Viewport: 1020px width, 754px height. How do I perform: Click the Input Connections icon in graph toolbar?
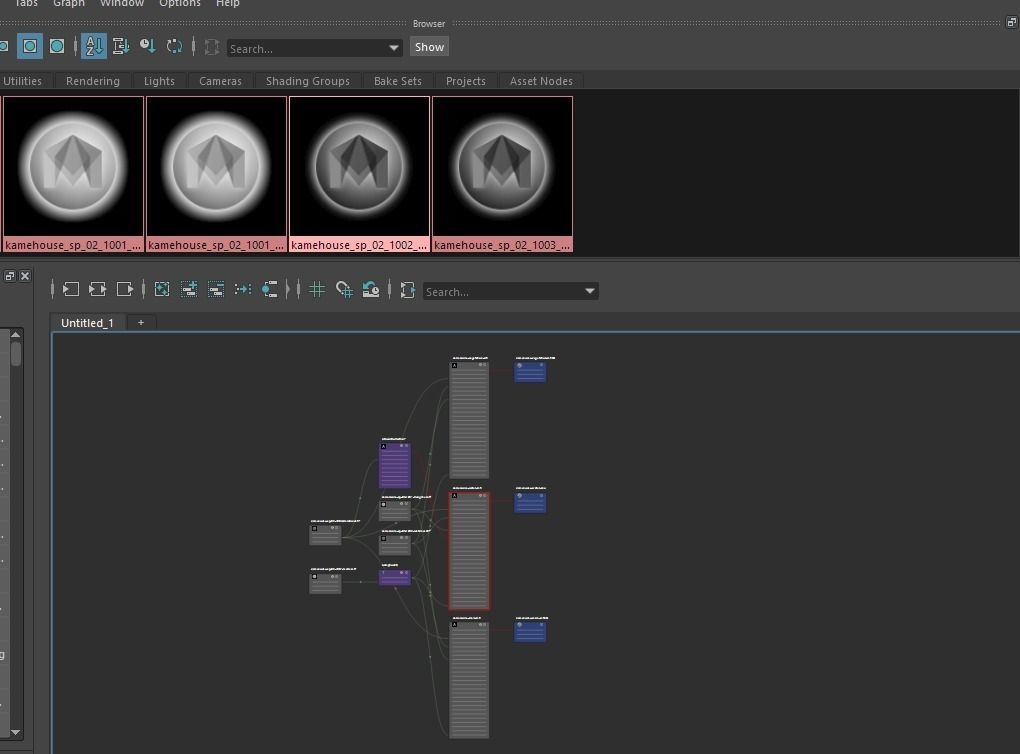71,289
